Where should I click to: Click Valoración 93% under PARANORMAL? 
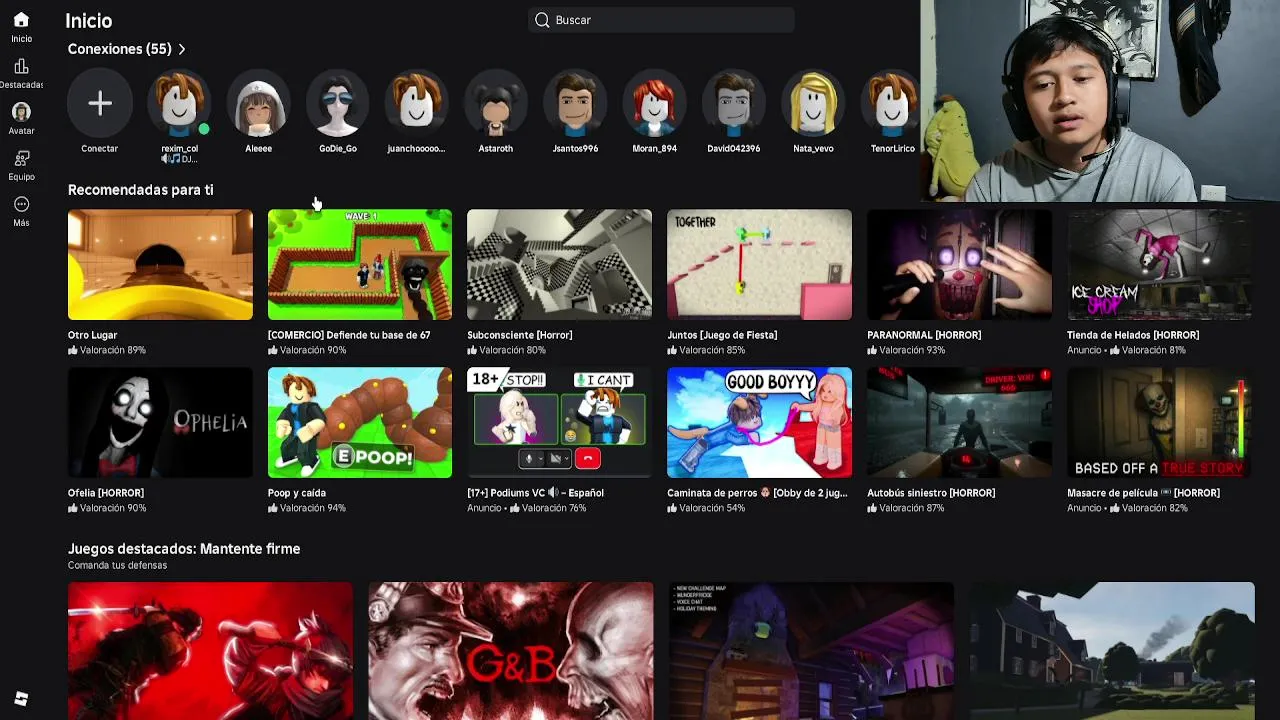906,350
